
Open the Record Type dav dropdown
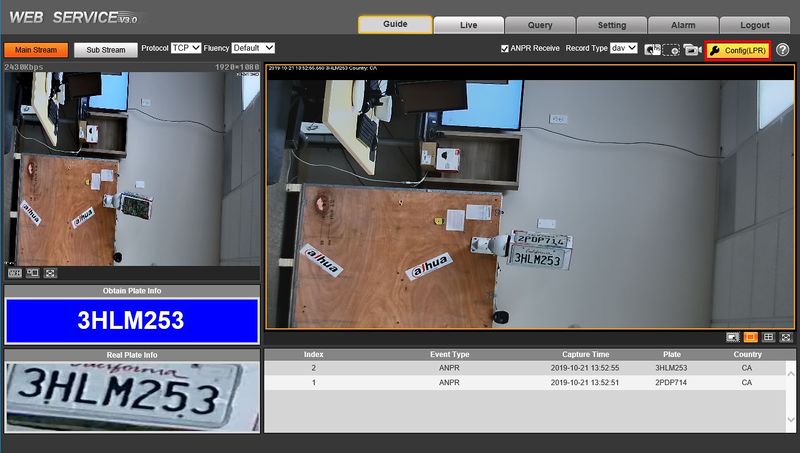coord(623,48)
